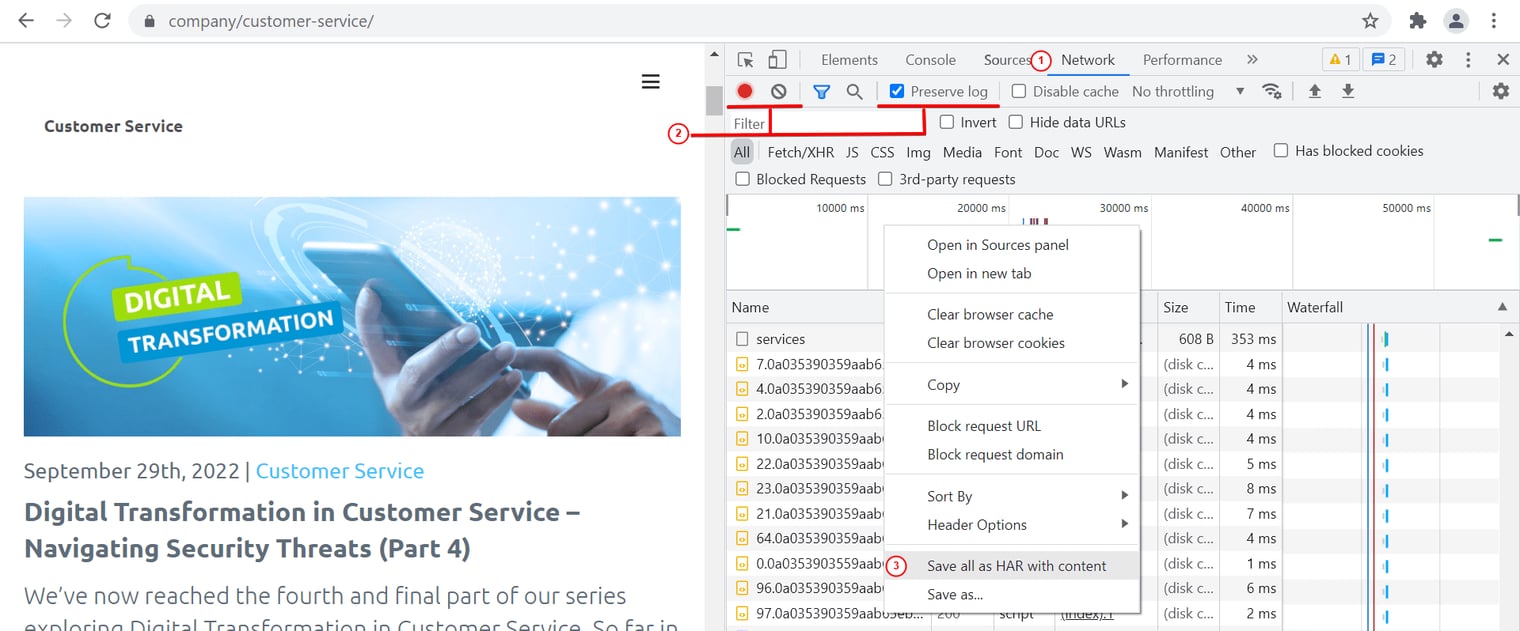Click the red record network log button

(745, 91)
